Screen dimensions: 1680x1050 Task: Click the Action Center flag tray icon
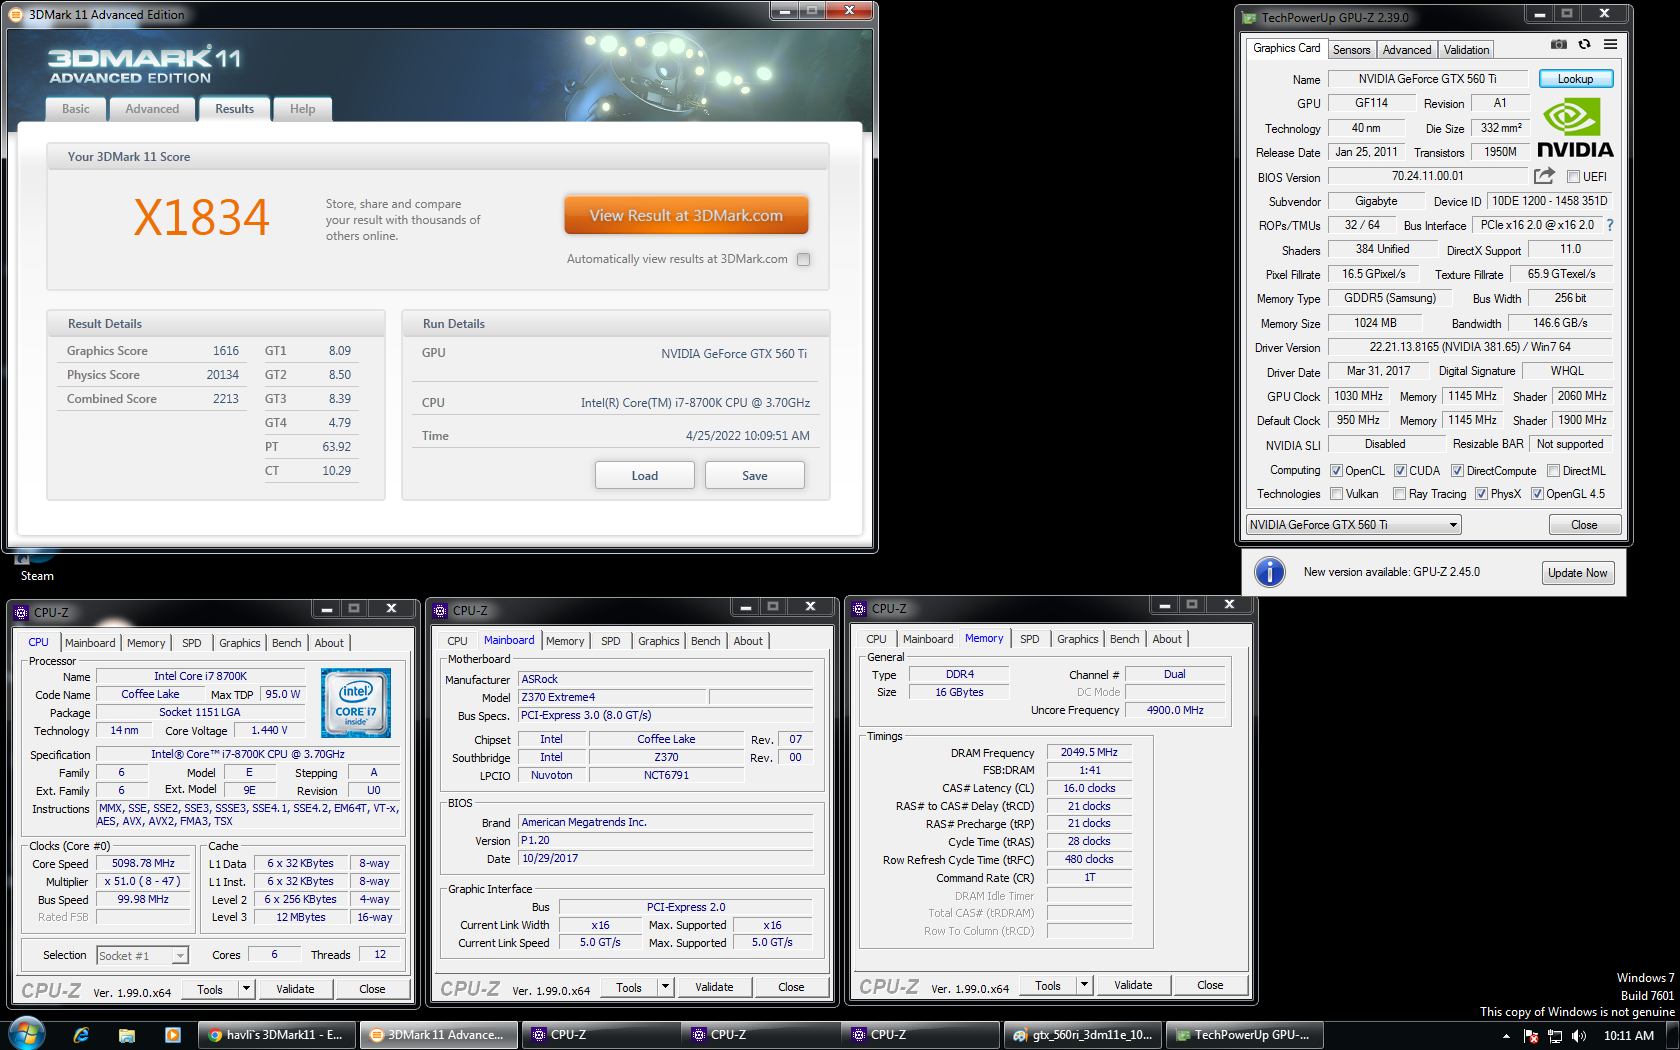tap(1531, 1036)
